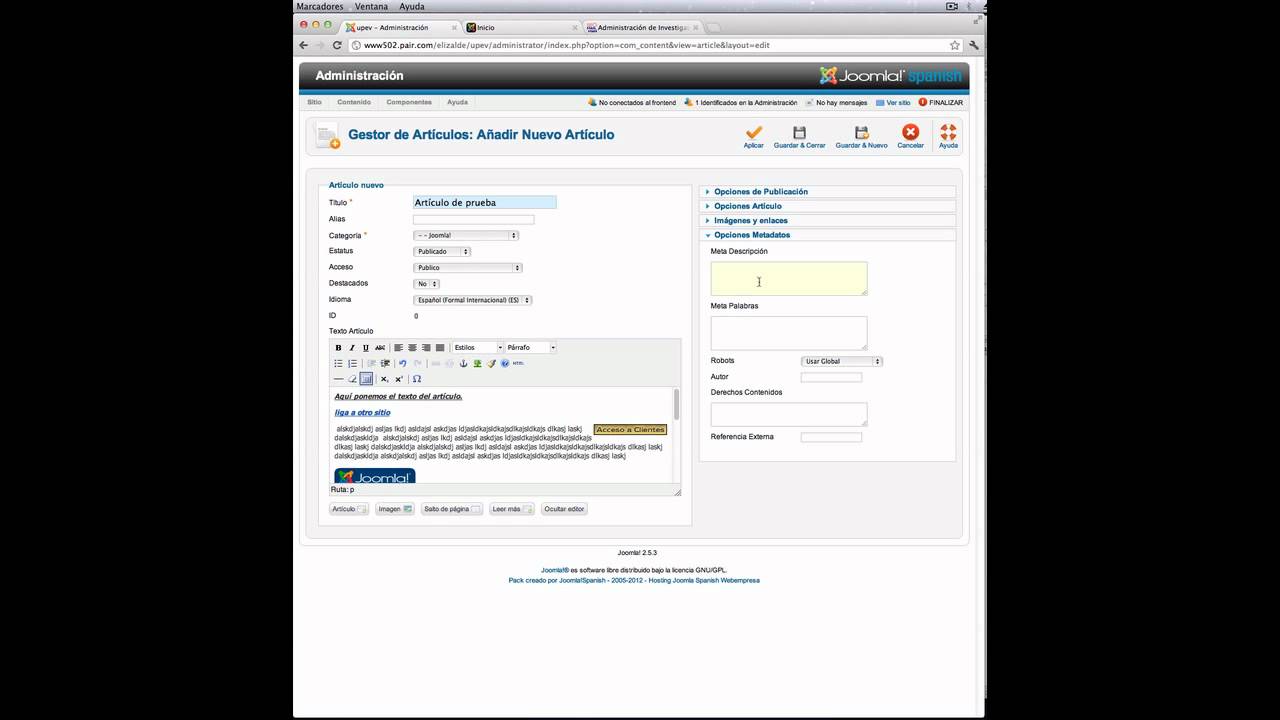Switch to the Inicio browser tab
The height and width of the screenshot is (720, 1280).
pyautogui.click(x=522, y=27)
